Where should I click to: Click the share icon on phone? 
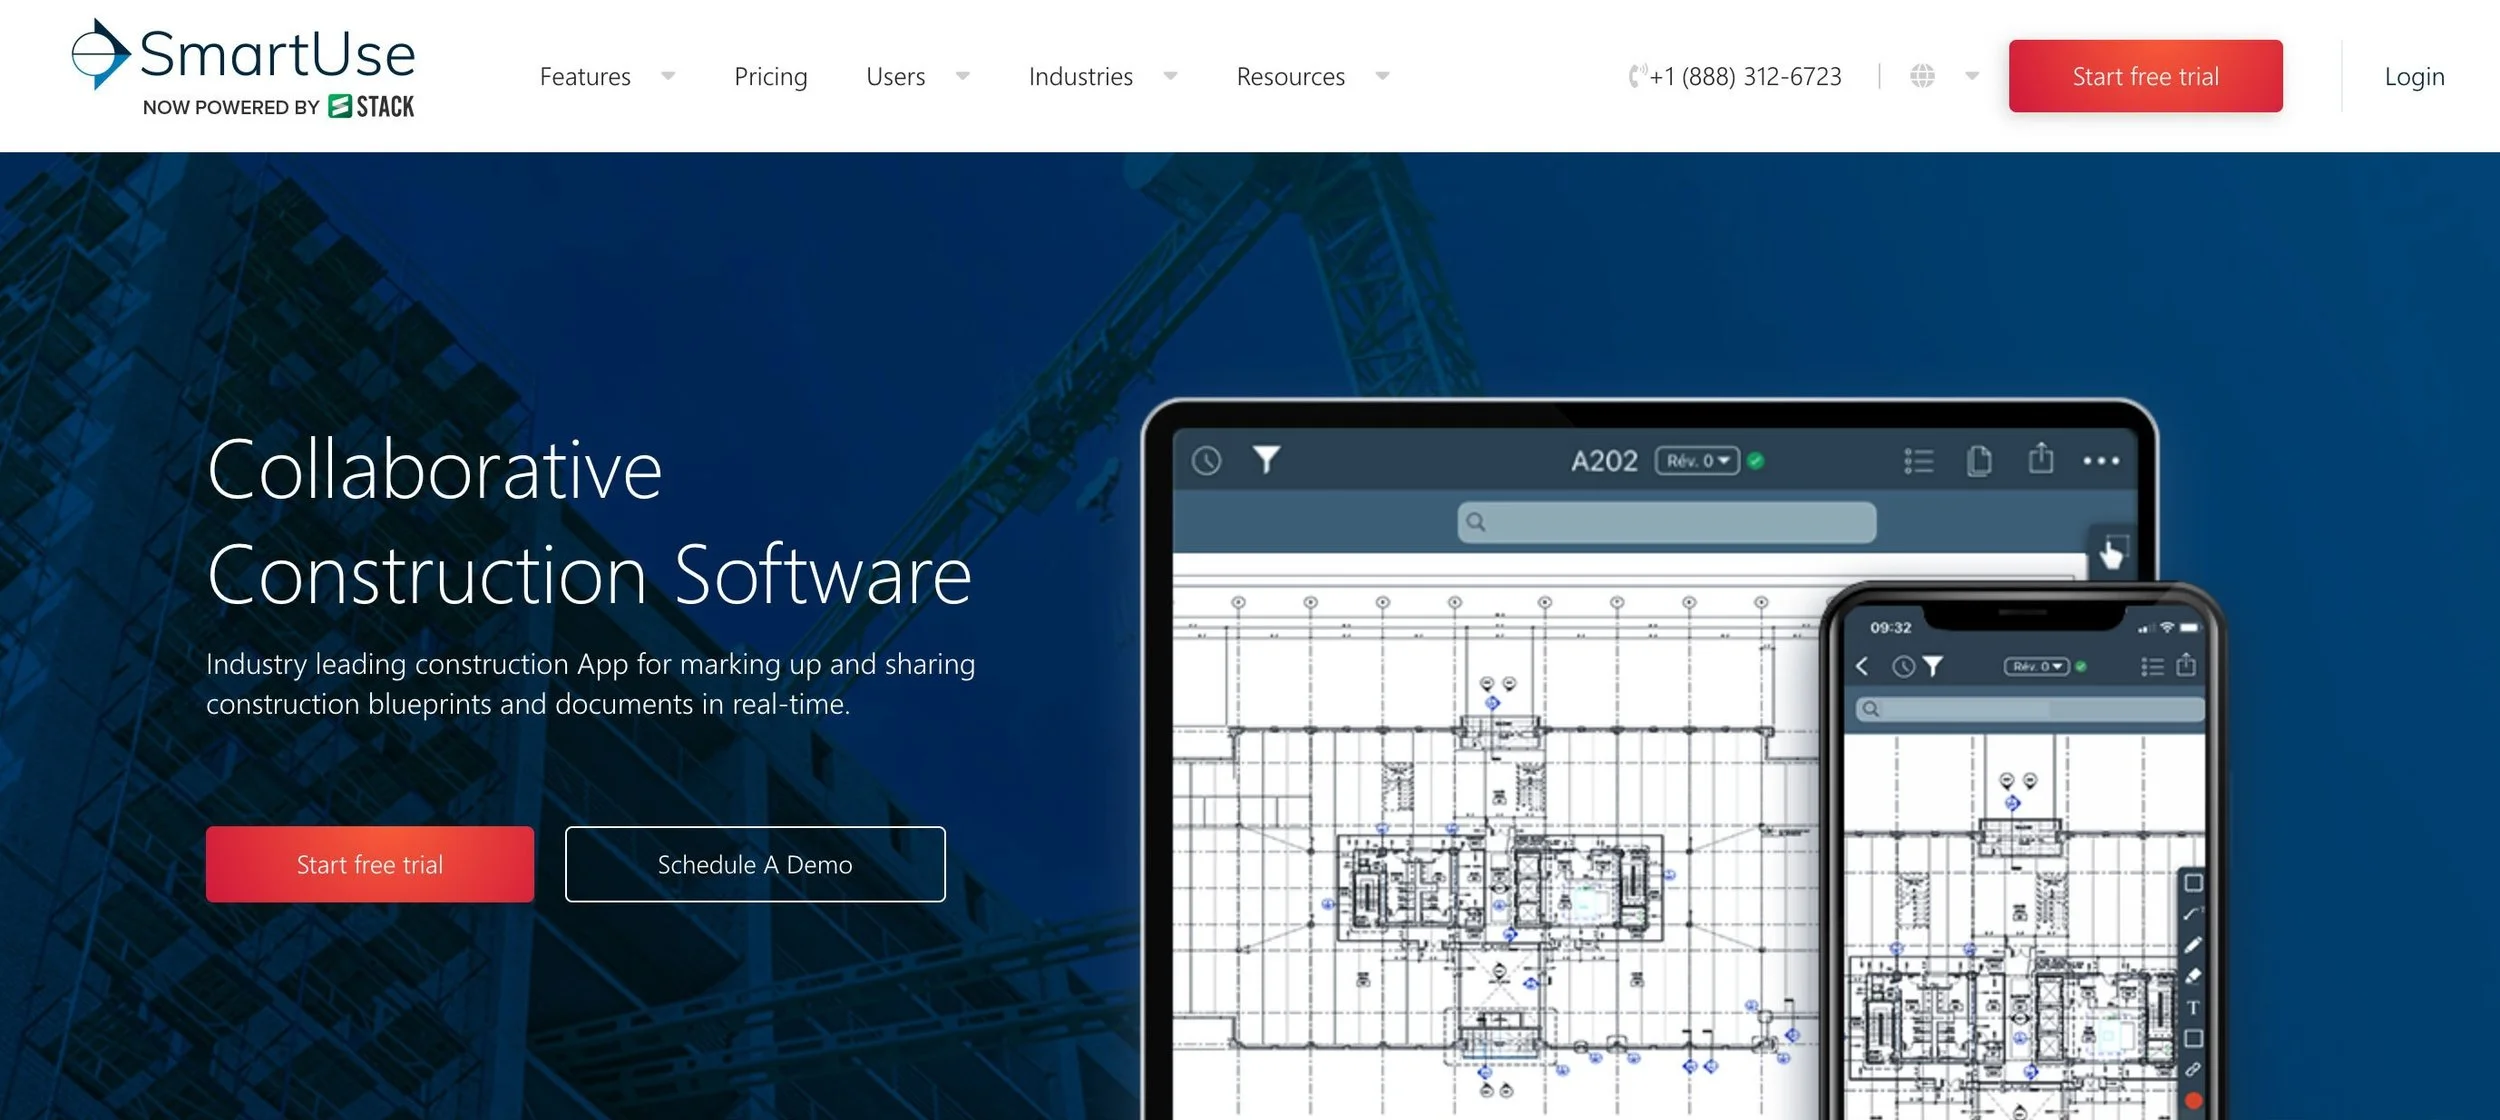coord(2186,664)
